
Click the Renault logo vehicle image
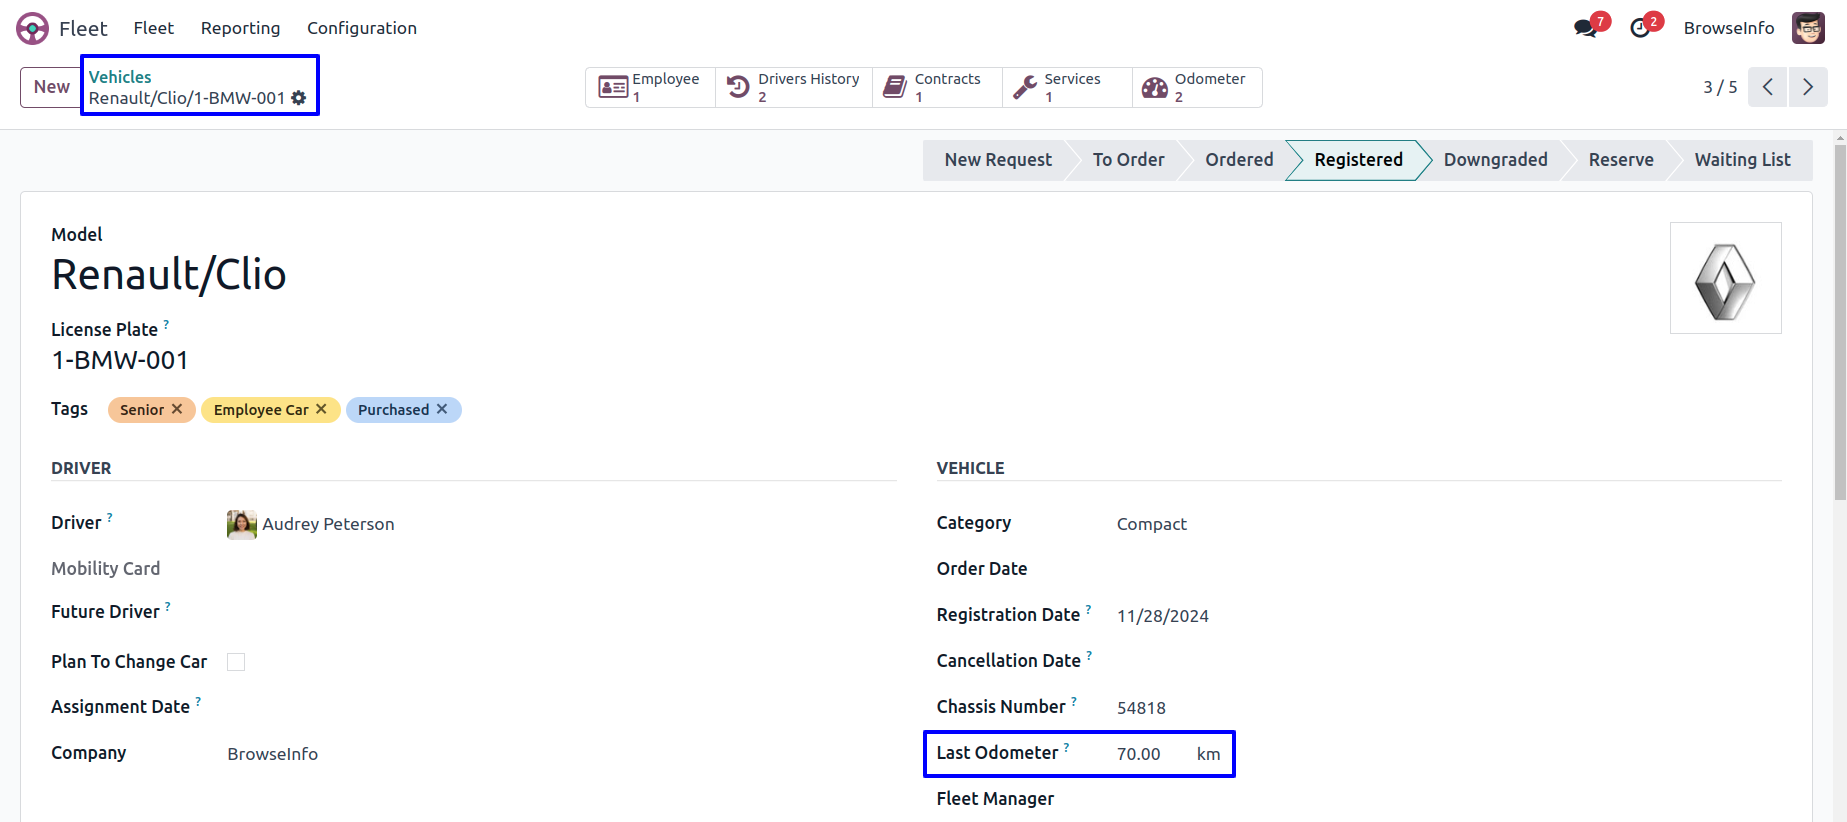point(1725,278)
